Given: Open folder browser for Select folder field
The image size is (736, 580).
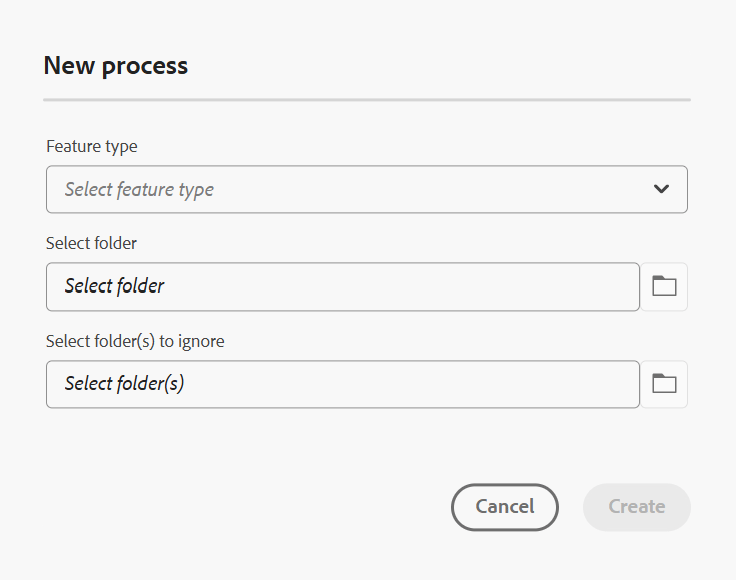Looking at the screenshot, I should click(x=664, y=287).
